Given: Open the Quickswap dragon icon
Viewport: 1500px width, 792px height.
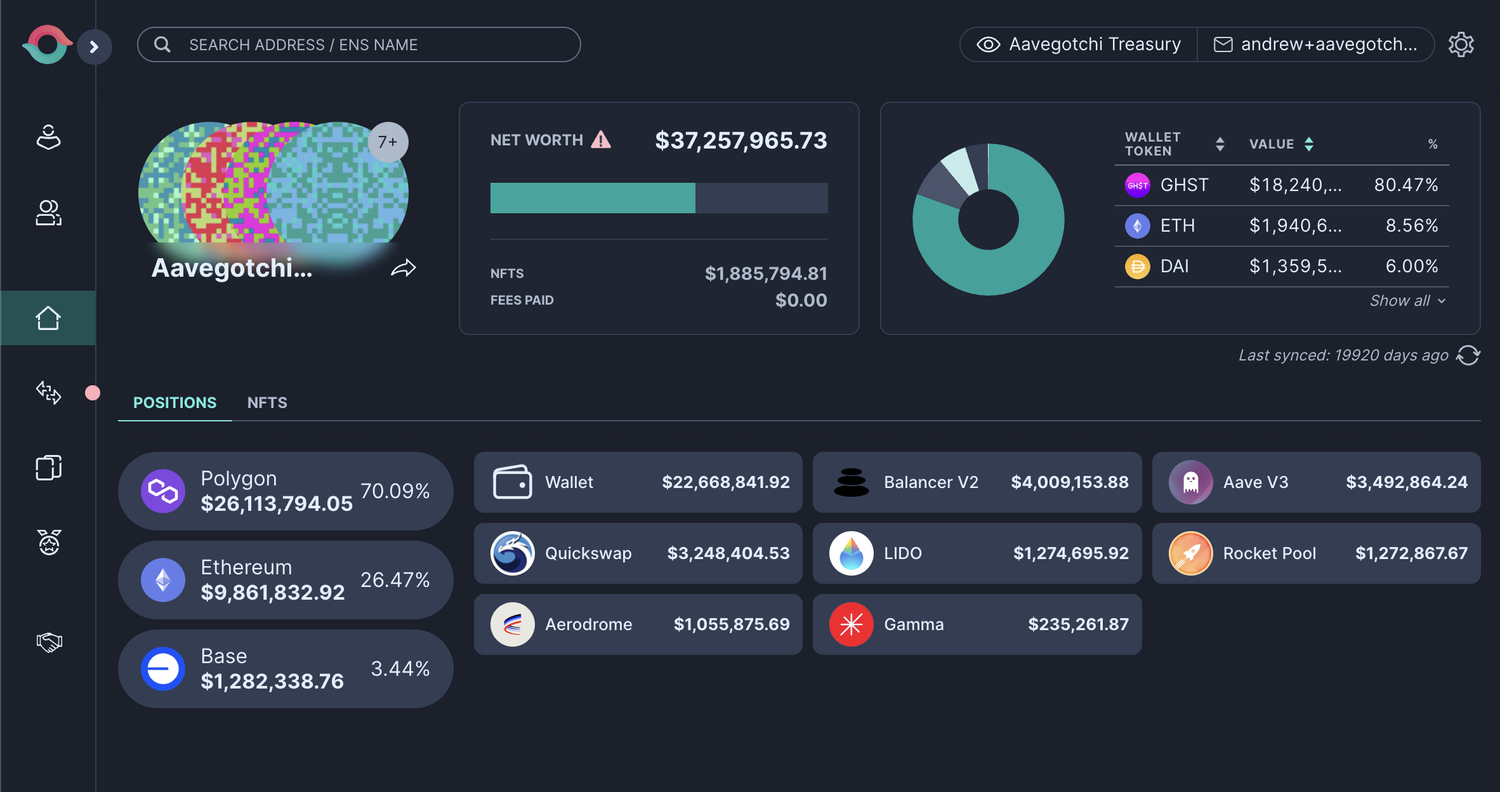Looking at the screenshot, I should coord(513,553).
